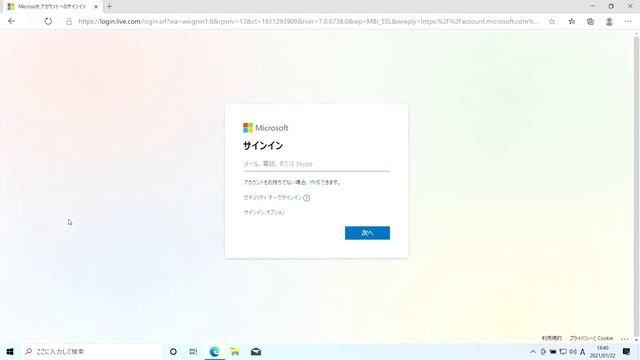This screenshot has width=640, height=360.
Task: Close the Microsoft account sign-in tab
Action: tap(96, 7)
